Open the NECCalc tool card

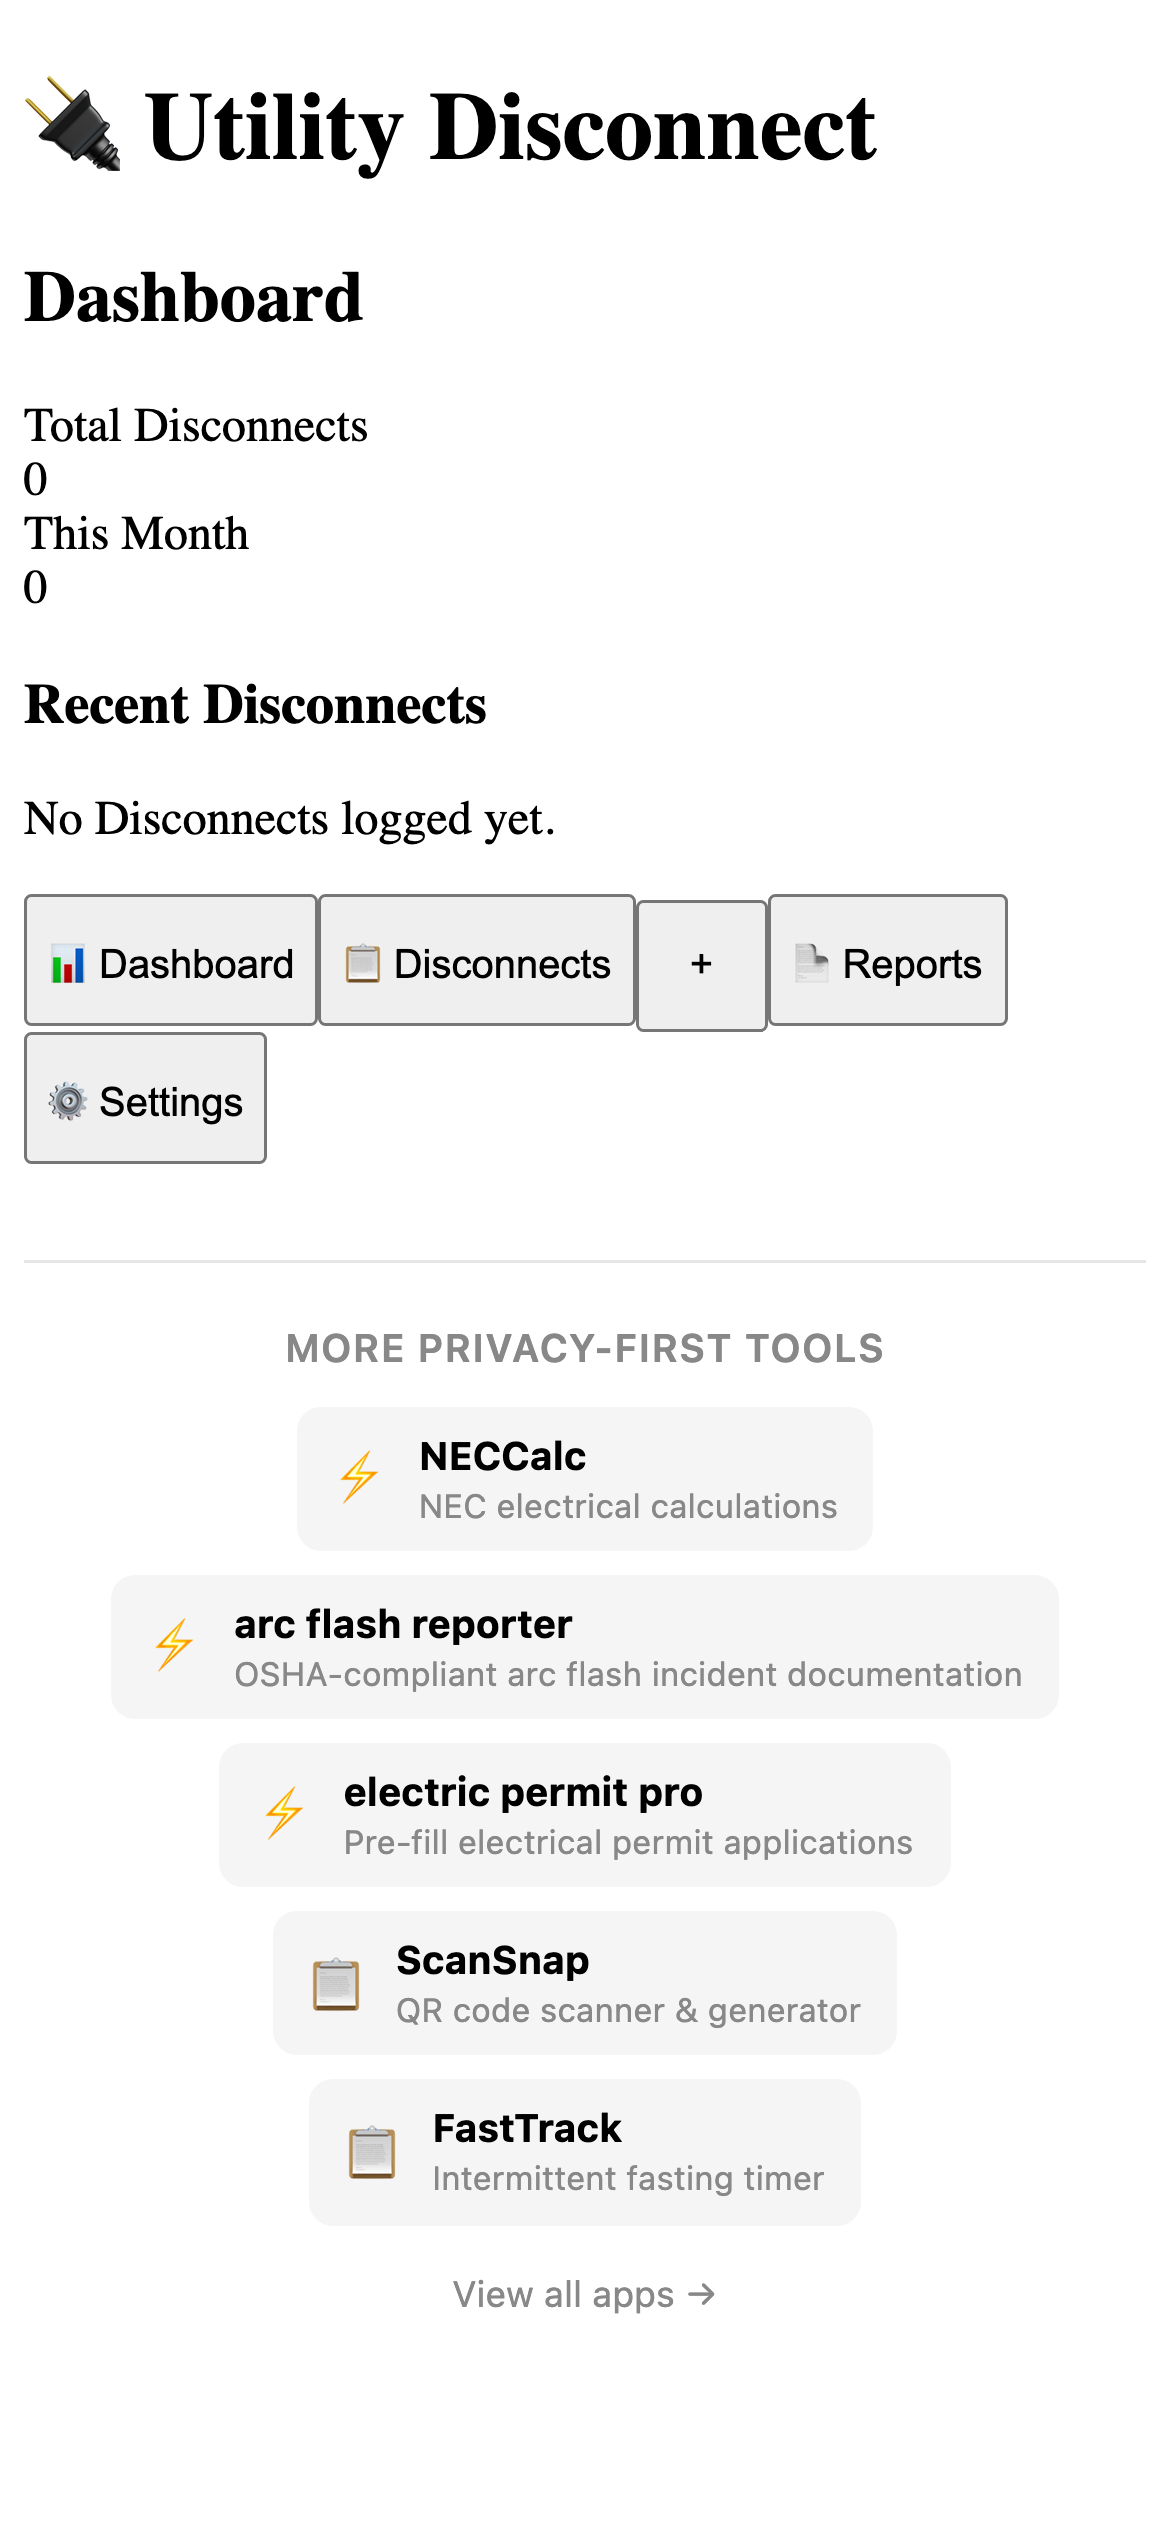(x=583, y=1478)
